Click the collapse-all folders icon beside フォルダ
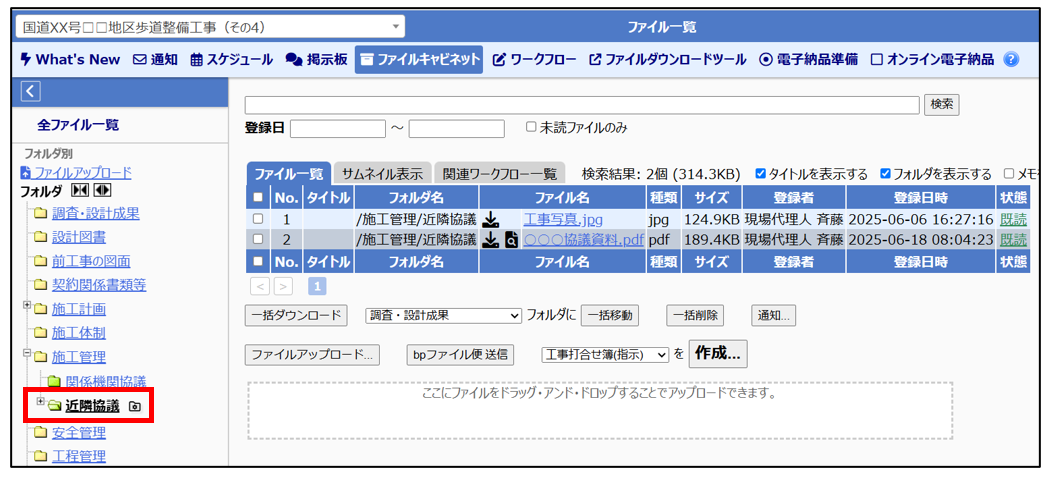 tap(81, 190)
